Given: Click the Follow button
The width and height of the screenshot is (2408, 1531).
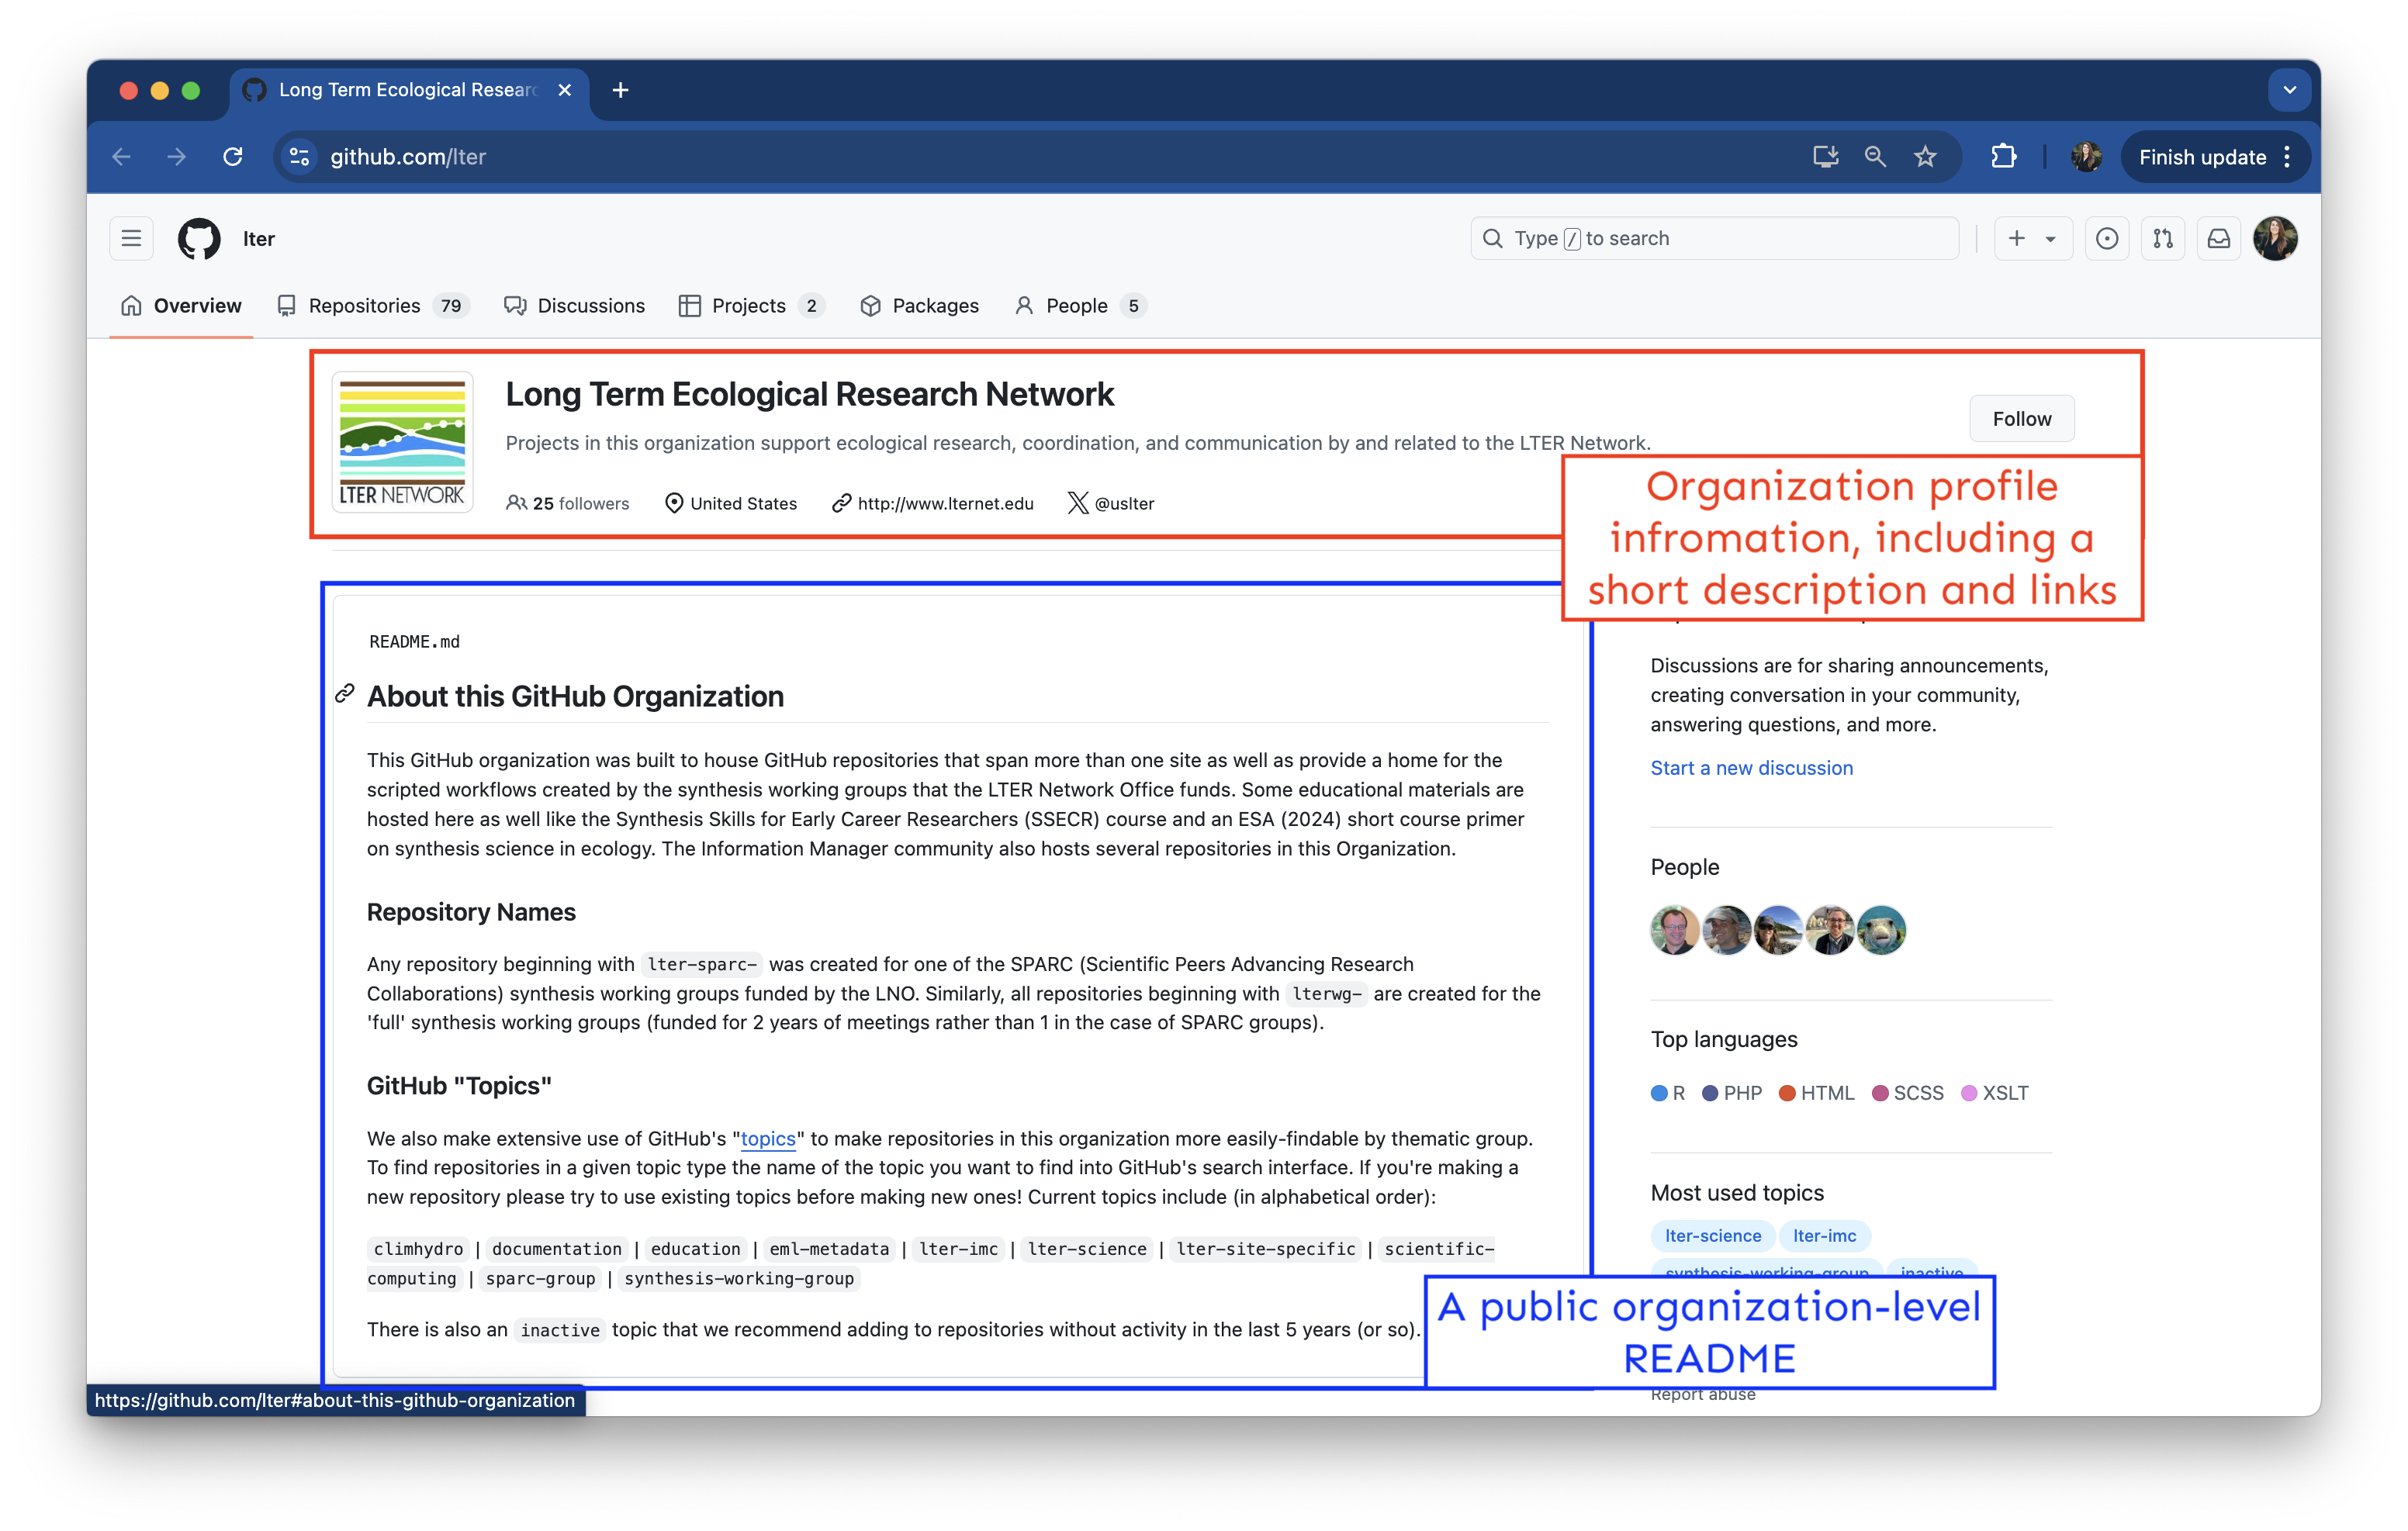Looking at the screenshot, I should click(2021, 419).
